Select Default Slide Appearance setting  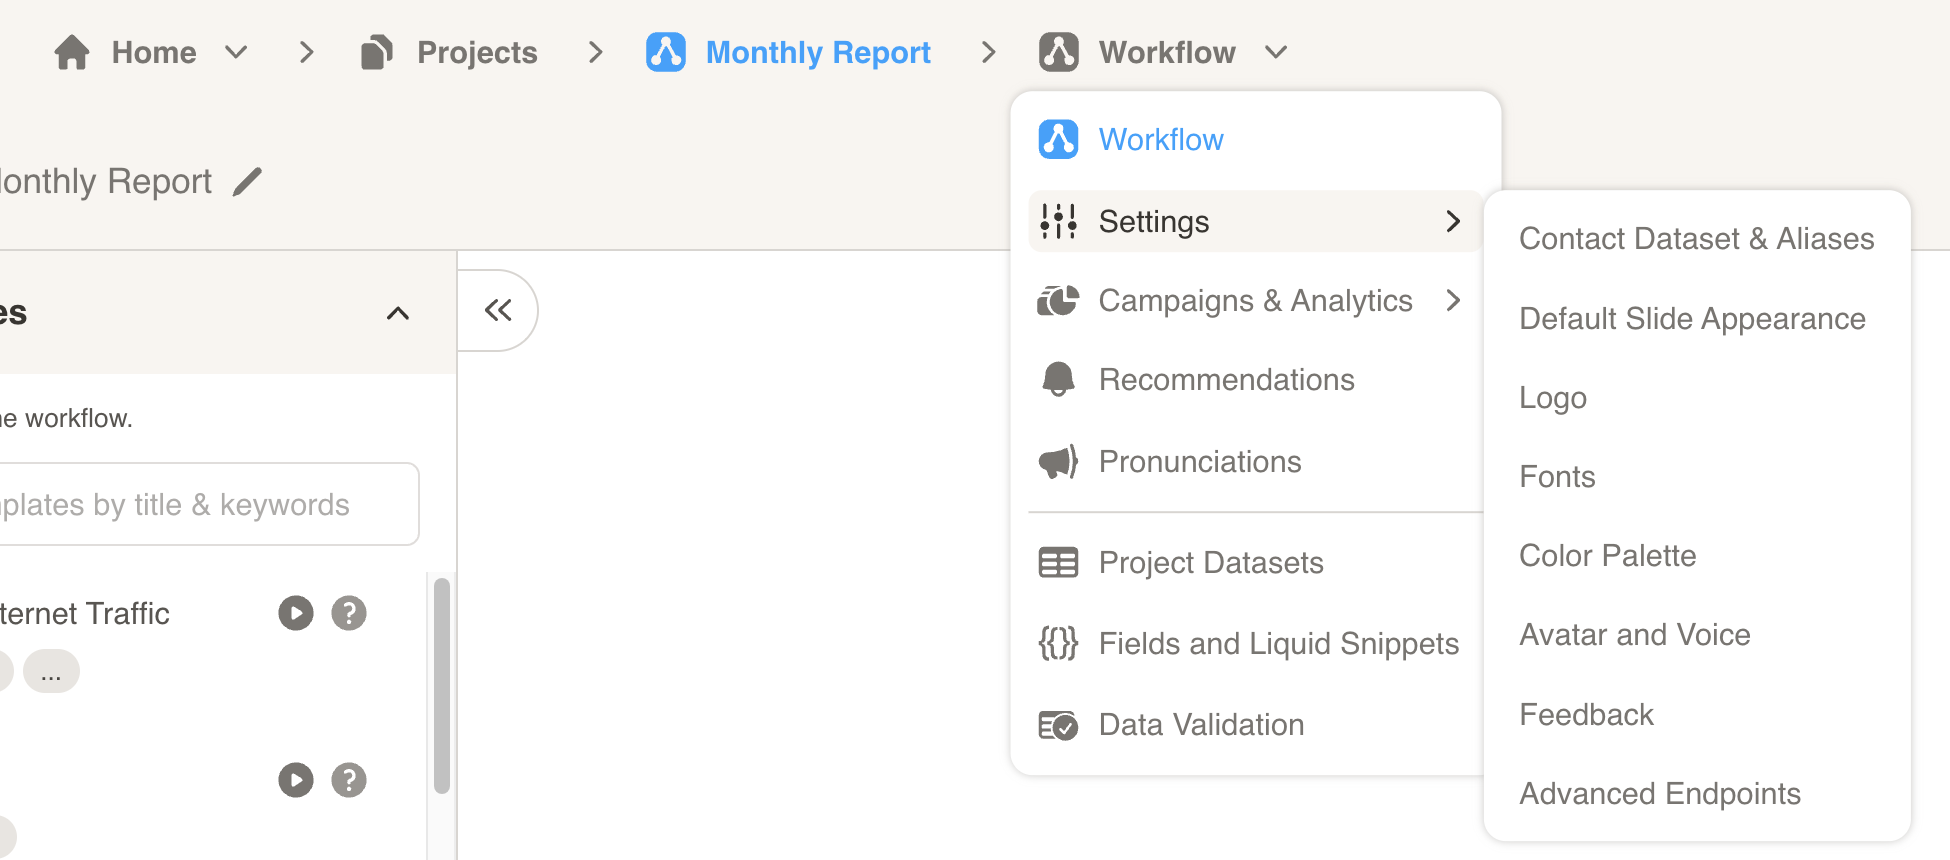pos(1692,319)
